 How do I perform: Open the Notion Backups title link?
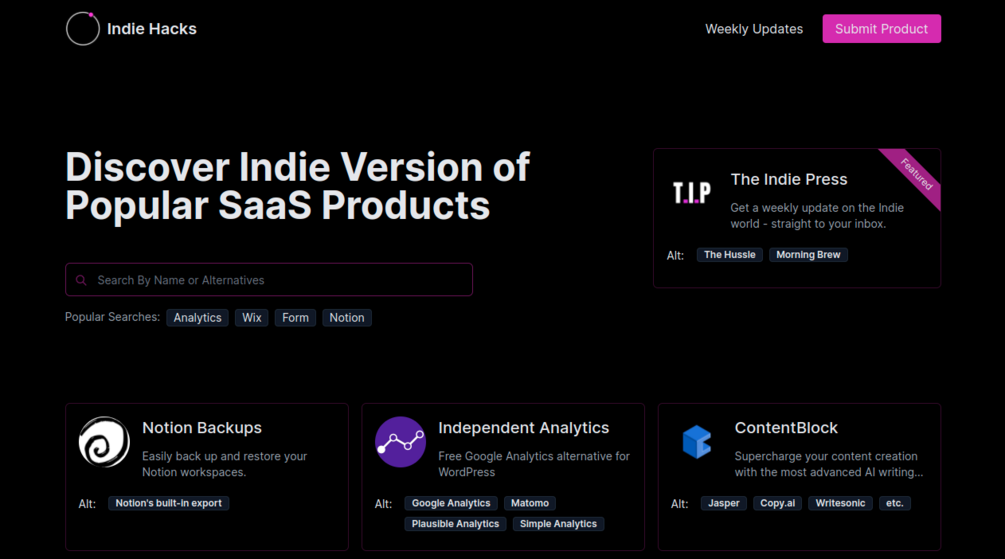pos(202,428)
